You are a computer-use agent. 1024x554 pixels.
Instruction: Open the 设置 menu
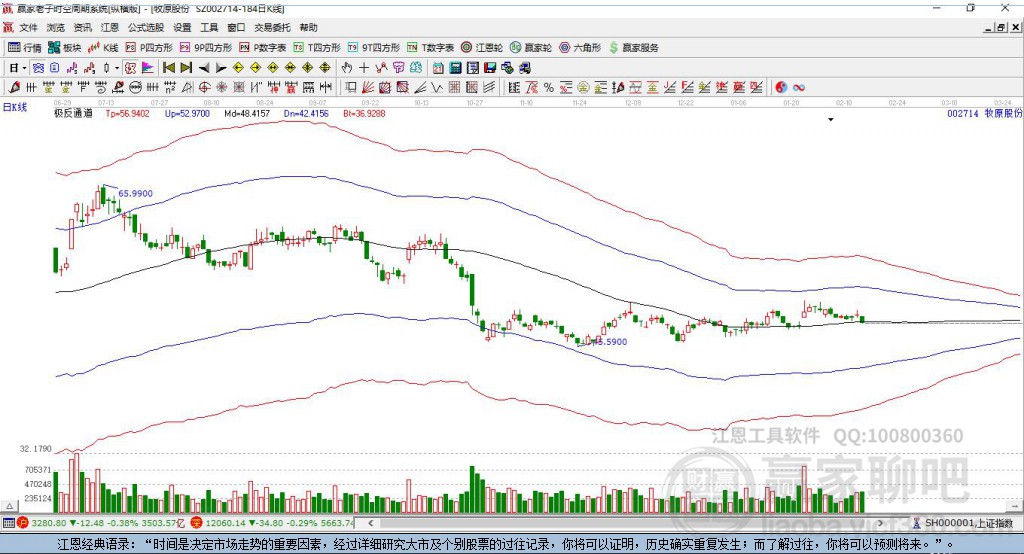182,27
